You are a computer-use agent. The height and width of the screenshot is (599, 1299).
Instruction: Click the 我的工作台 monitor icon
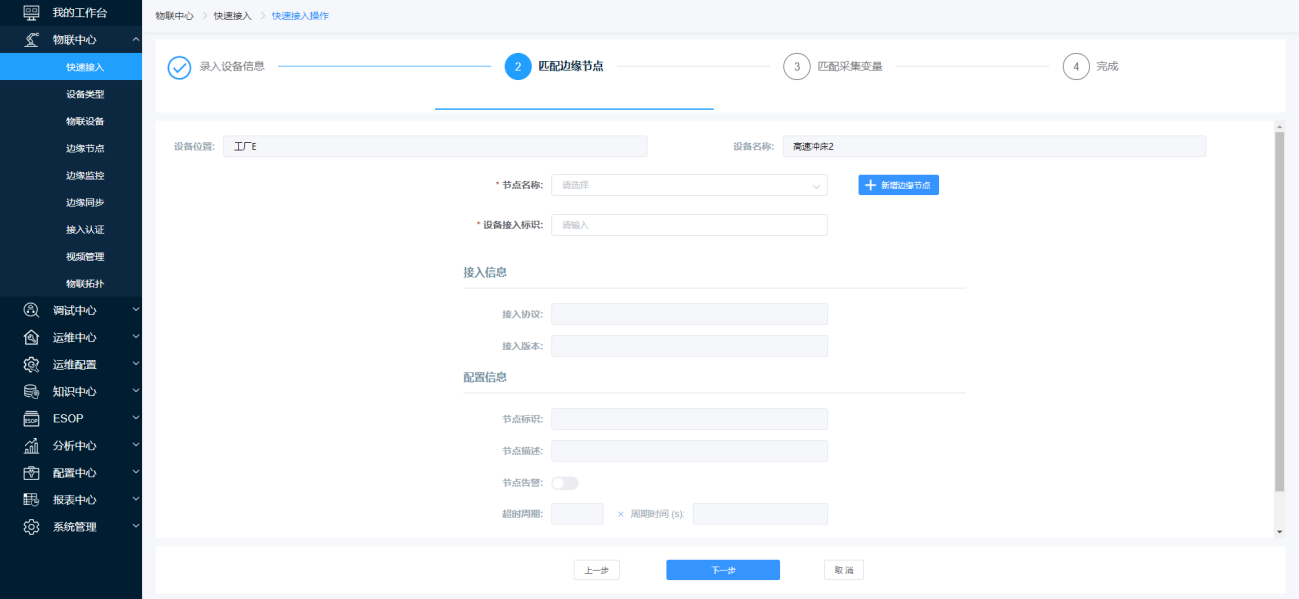point(31,12)
